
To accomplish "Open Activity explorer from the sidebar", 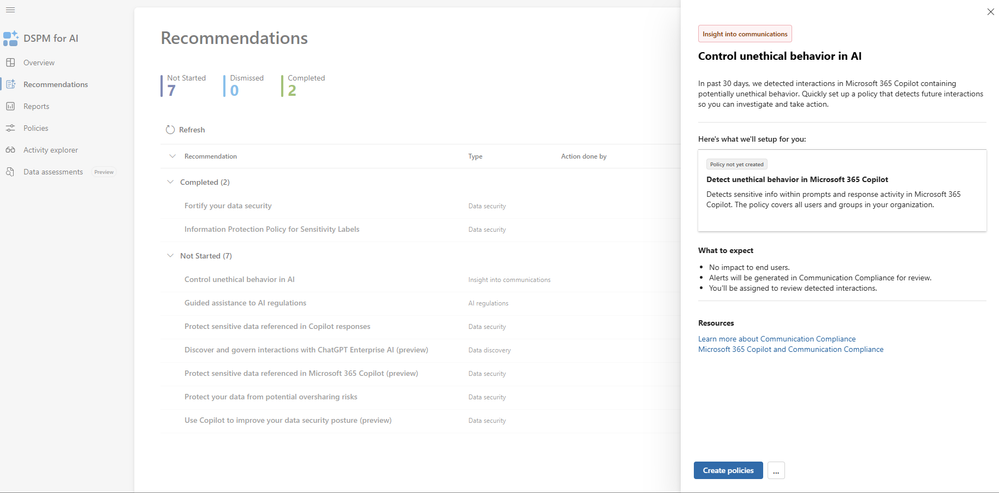I will click(x=50, y=150).
